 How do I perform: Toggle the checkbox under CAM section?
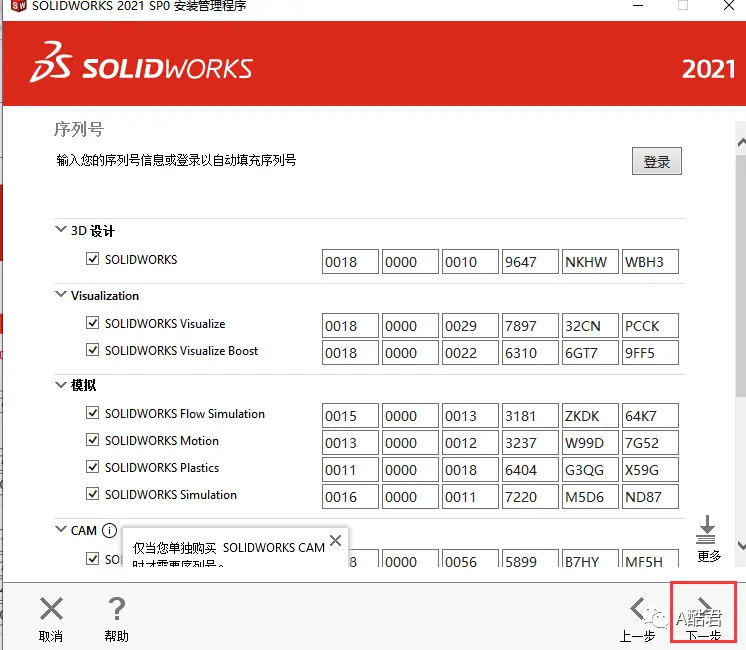click(x=92, y=559)
